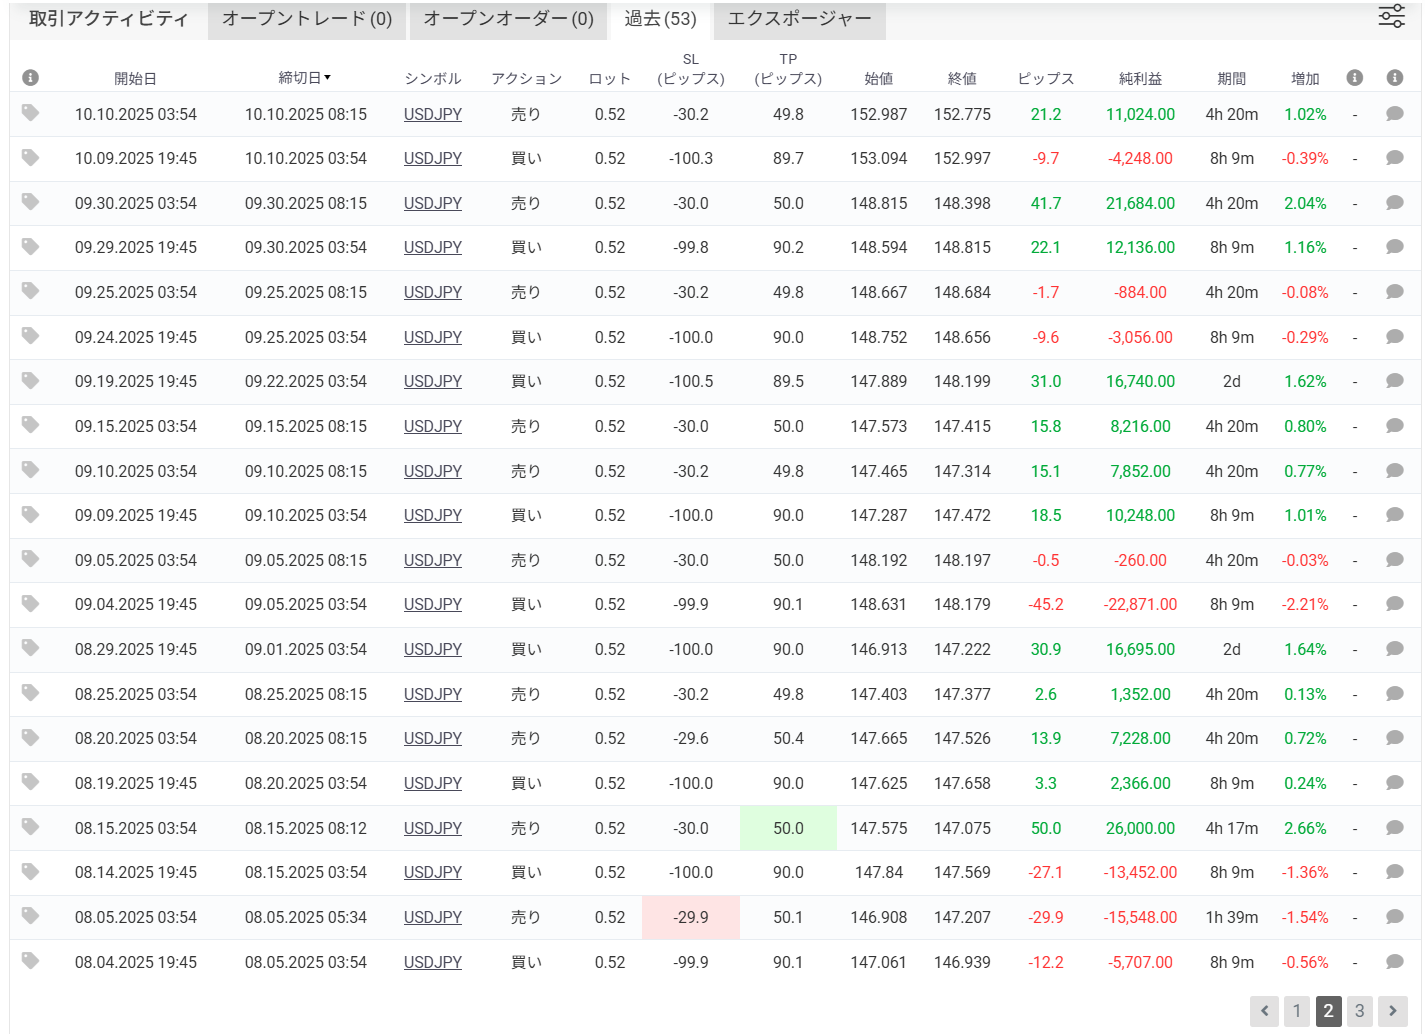Go to page 3 of results
This screenshot has height=1034, width=1425.
pyautogui.click(x=1360, y=1012)
